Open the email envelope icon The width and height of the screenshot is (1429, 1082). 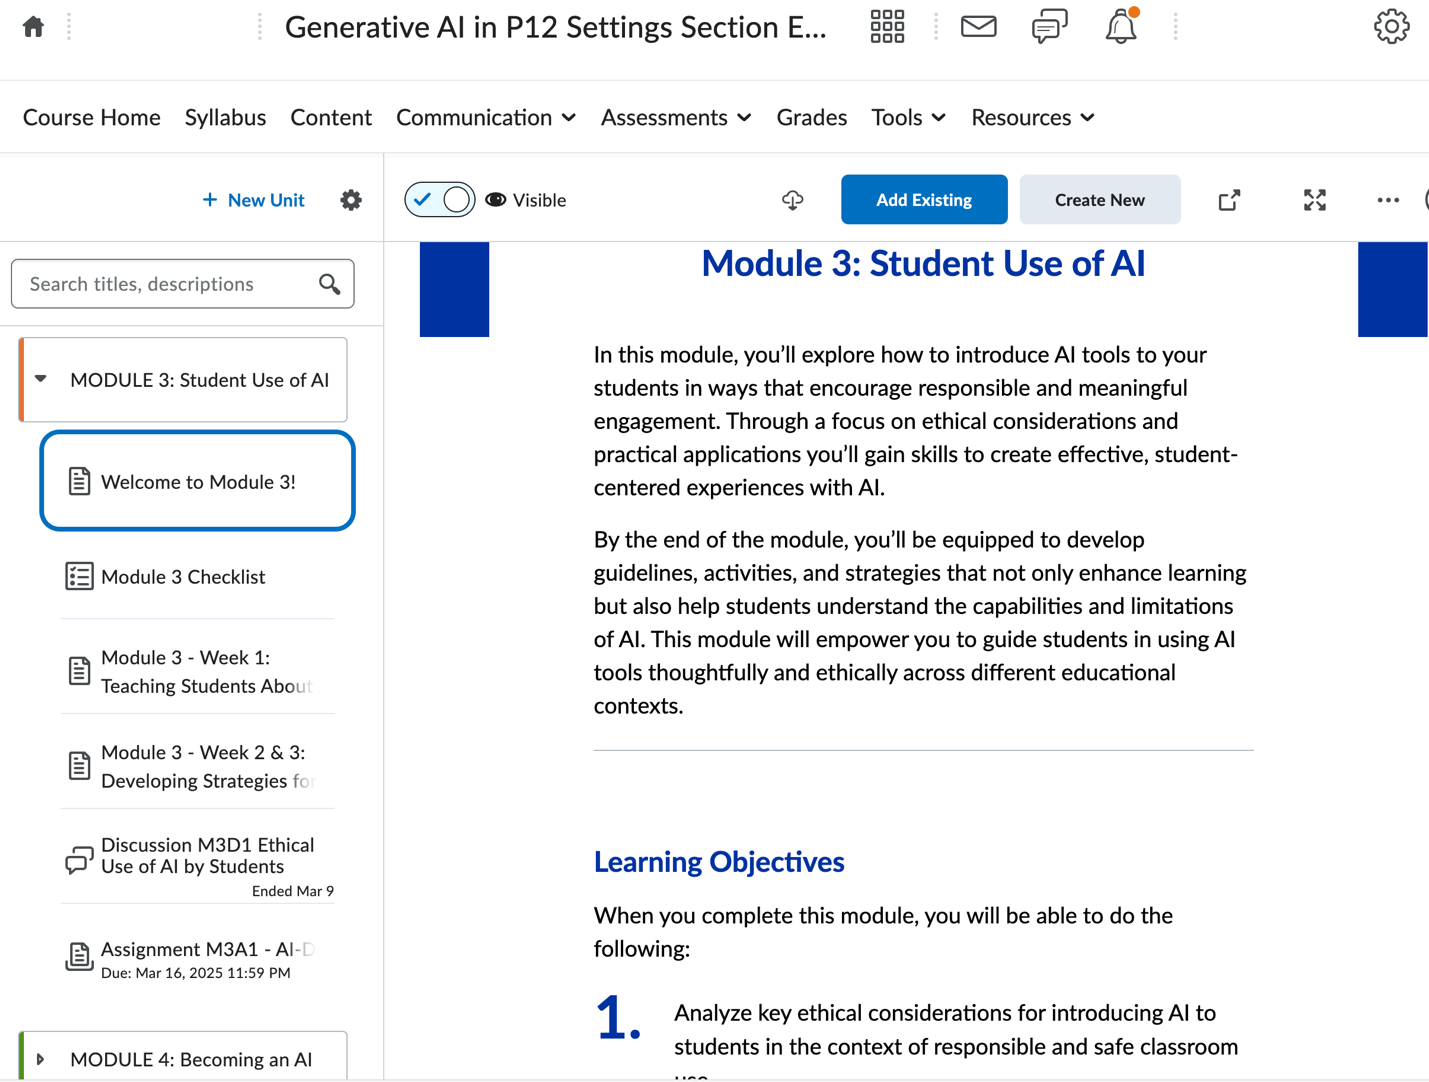click(x=978, y=26)
